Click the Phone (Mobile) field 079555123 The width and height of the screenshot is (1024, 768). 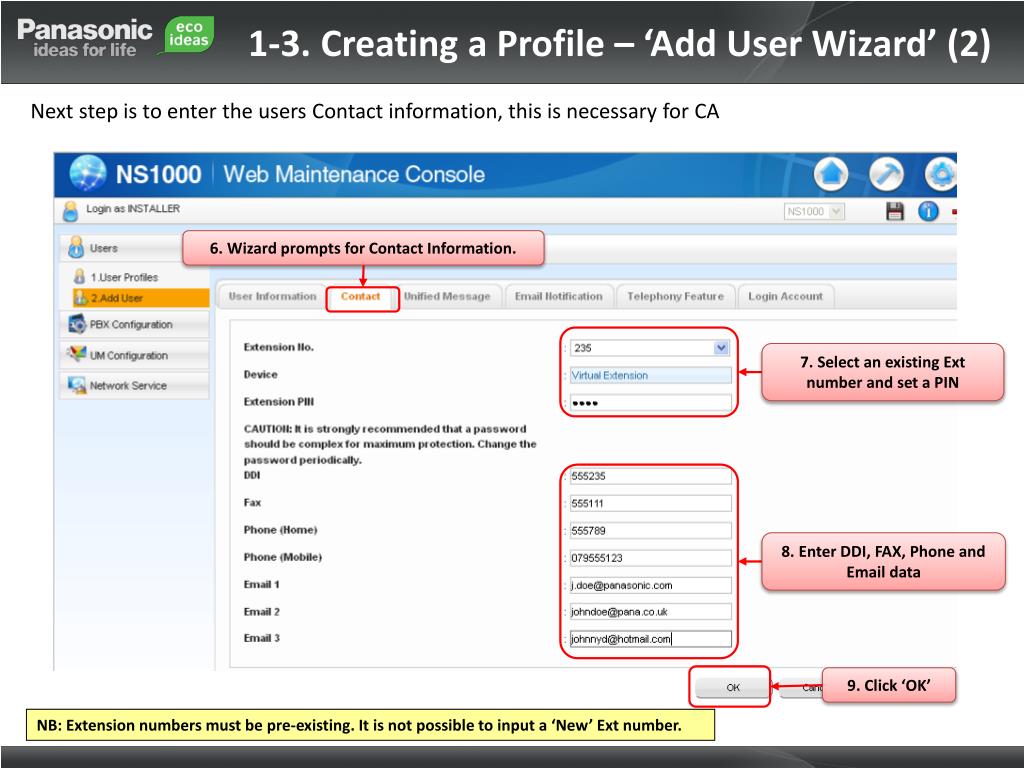point(650,558)
